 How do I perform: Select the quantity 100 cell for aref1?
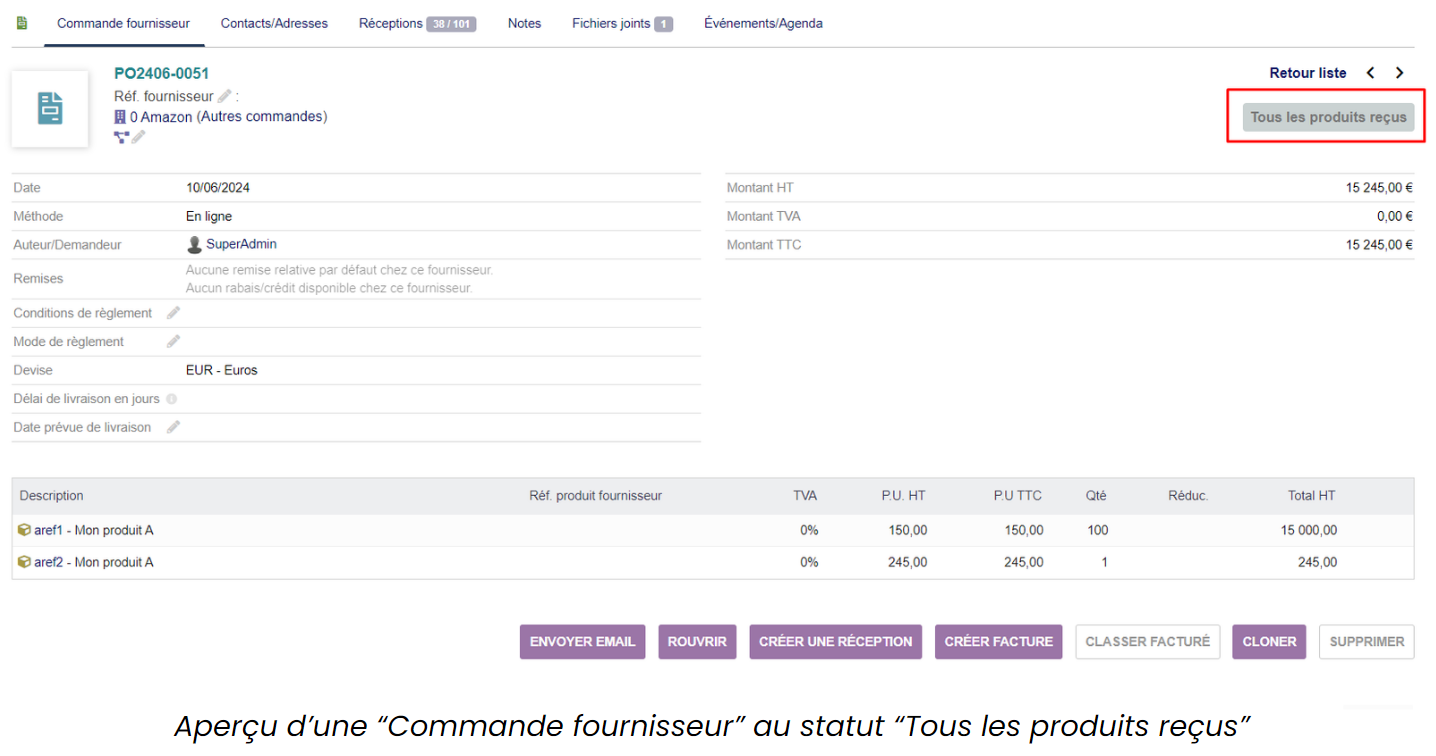(x=1098, y=530)
